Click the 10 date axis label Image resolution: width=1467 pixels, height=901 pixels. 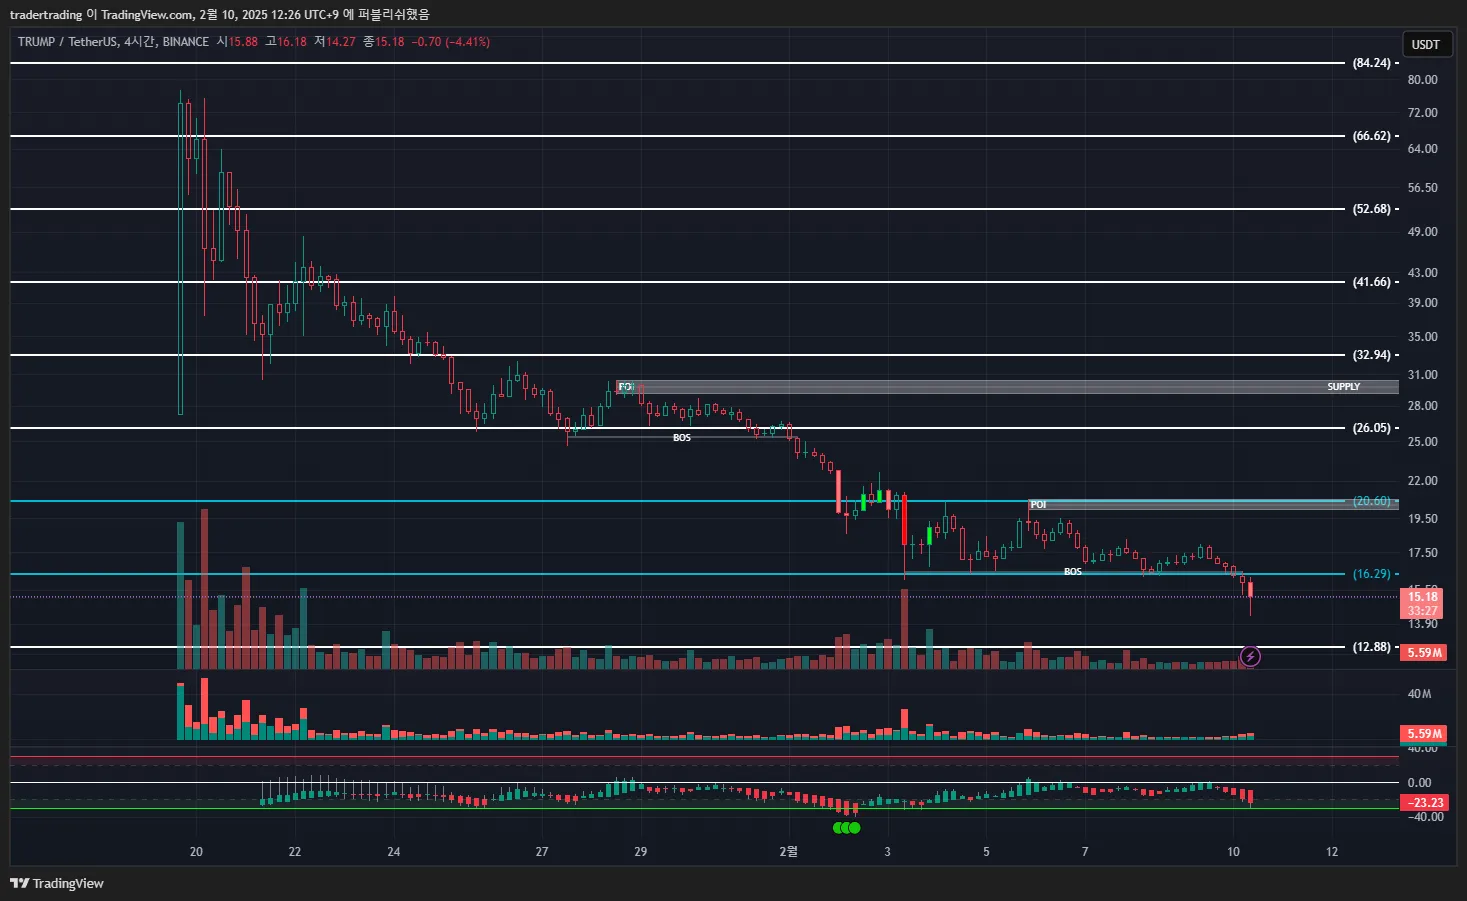click(1233, 852)
